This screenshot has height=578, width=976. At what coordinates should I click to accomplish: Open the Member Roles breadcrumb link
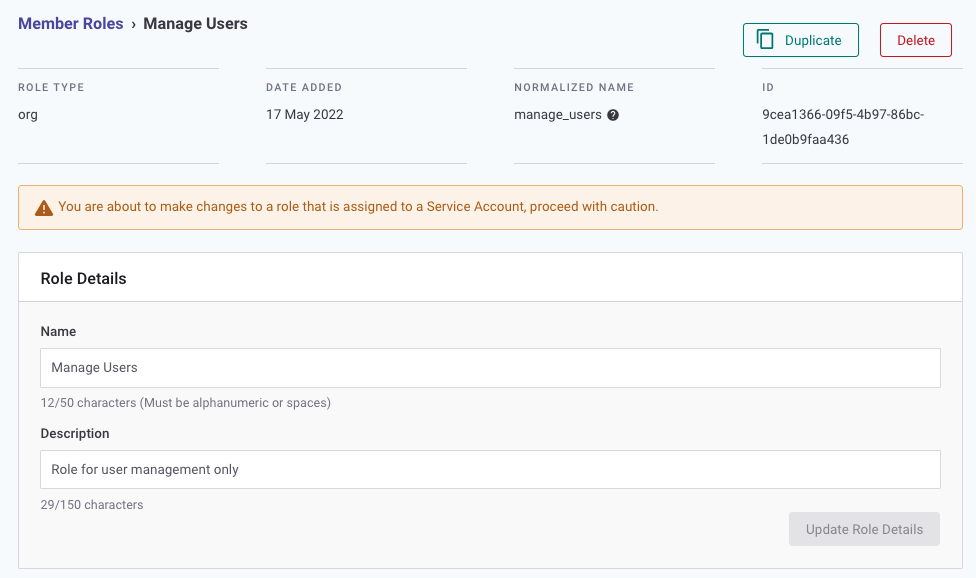pos(70,24)
